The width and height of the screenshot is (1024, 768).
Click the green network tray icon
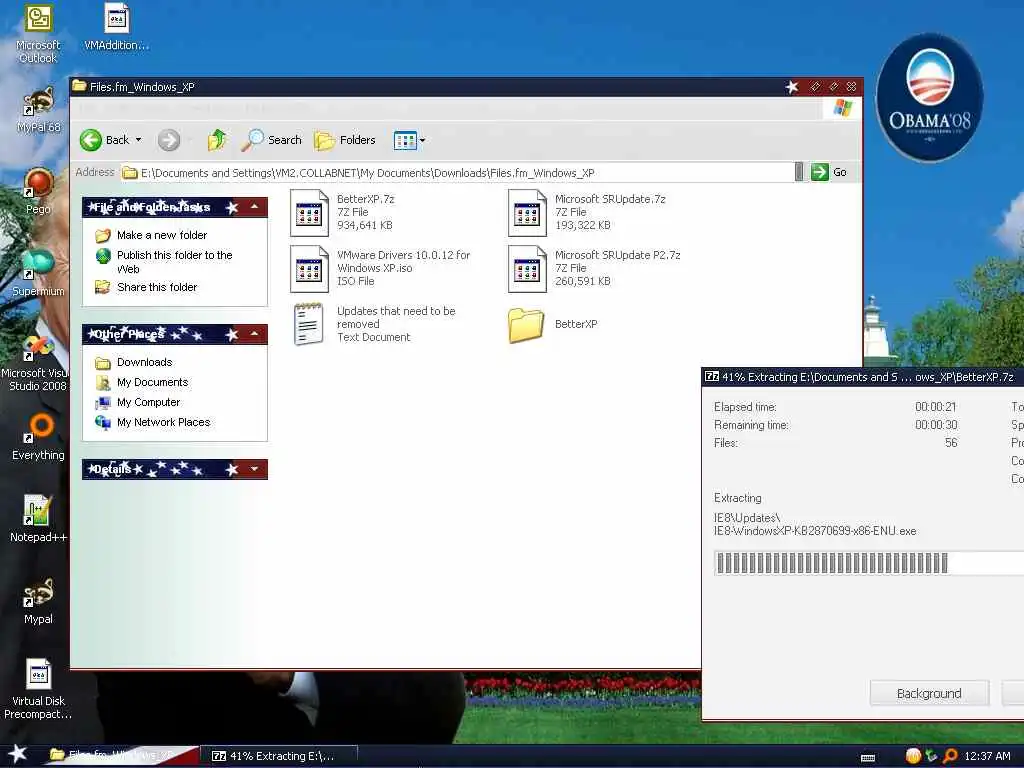(x=931, y=756)
